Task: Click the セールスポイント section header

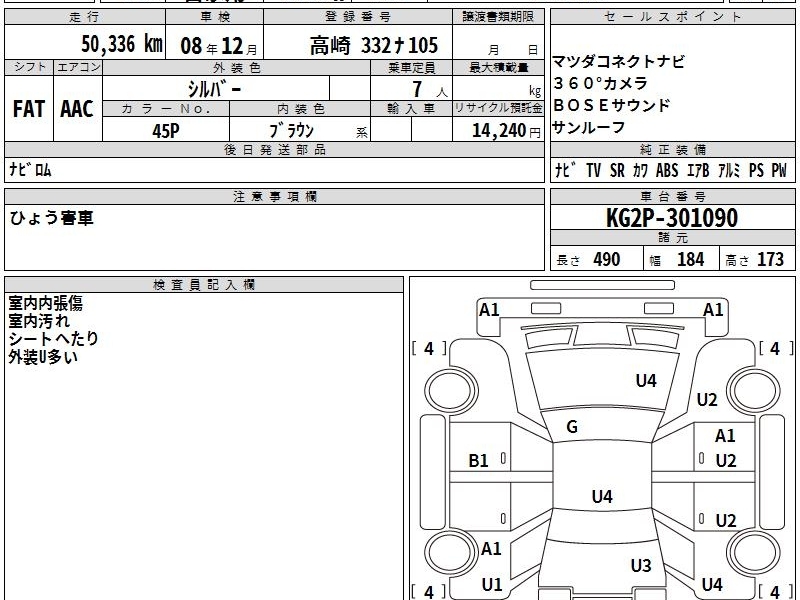Action: tap(672, 17)
